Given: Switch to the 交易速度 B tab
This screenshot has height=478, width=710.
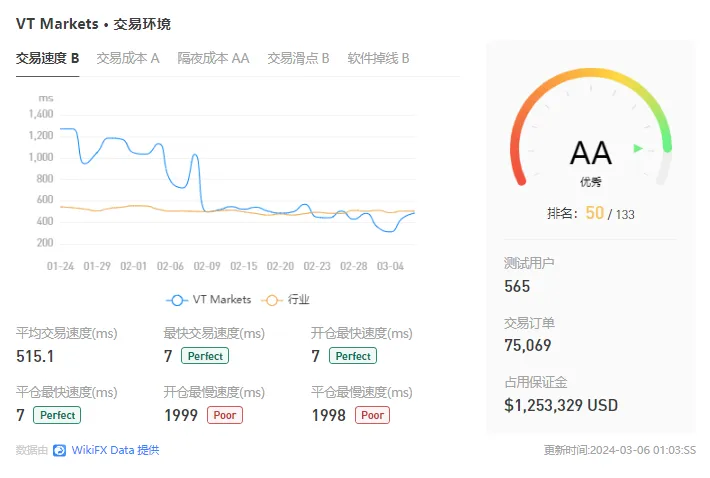Looking at the screenshot, I should (x=48, y=58).
